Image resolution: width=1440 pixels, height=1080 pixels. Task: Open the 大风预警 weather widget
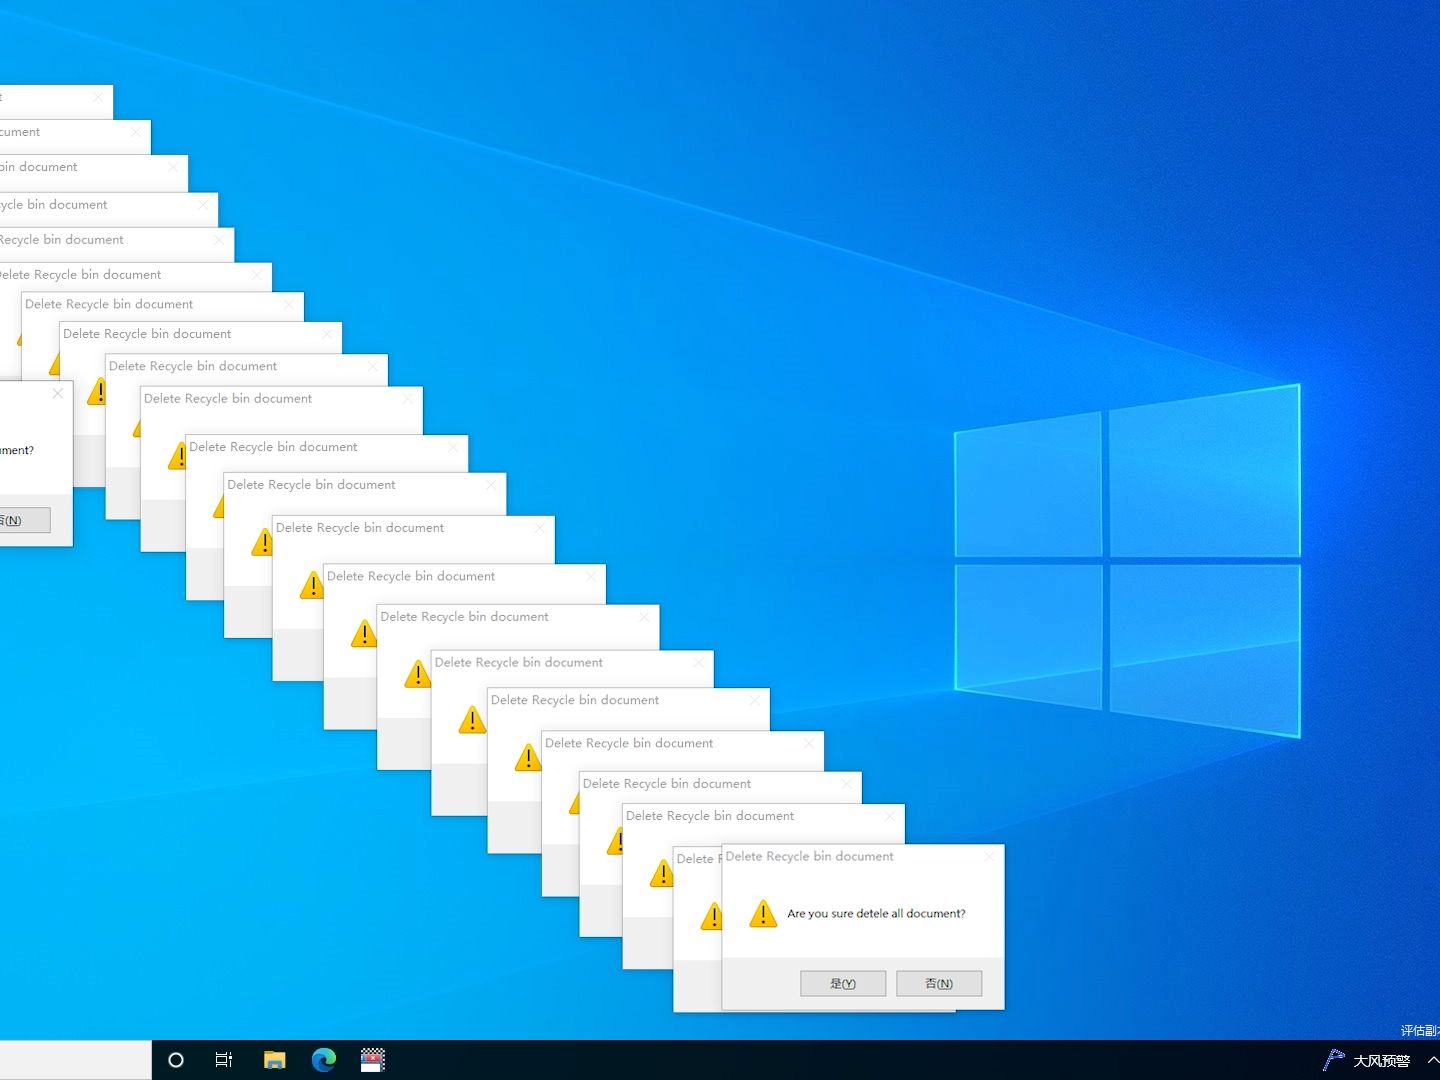coord(1366,1060)
